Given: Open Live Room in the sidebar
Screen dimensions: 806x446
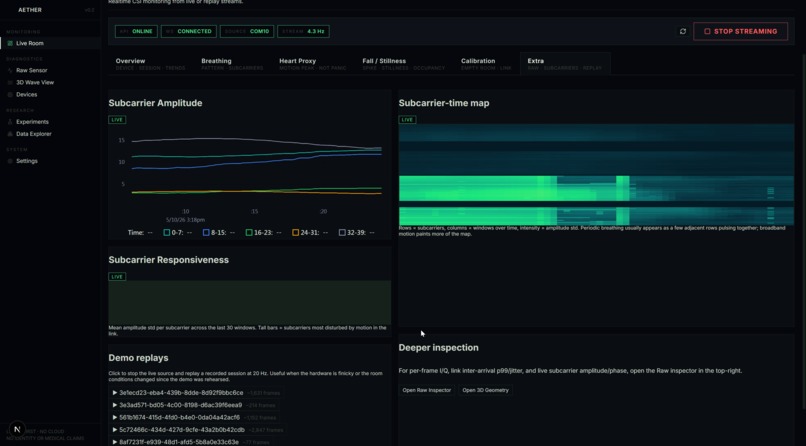Looking at the screenshot, I should (50, 43).
